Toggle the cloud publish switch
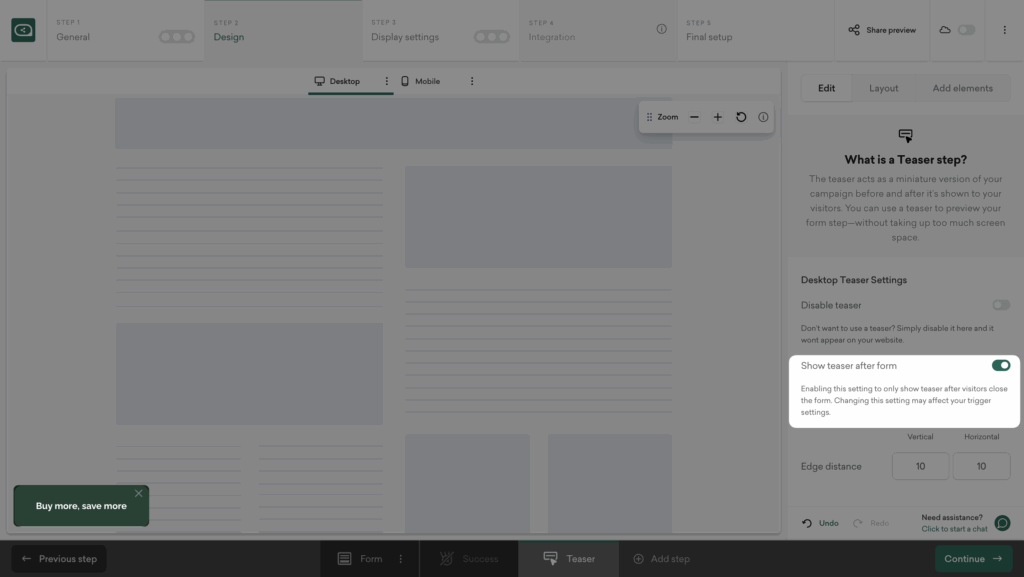 coord(965,30)
